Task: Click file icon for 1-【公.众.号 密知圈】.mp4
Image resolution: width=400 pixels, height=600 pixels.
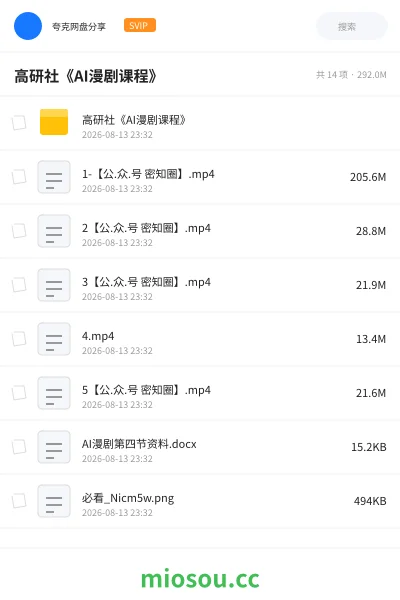Action: coord(54,177)
